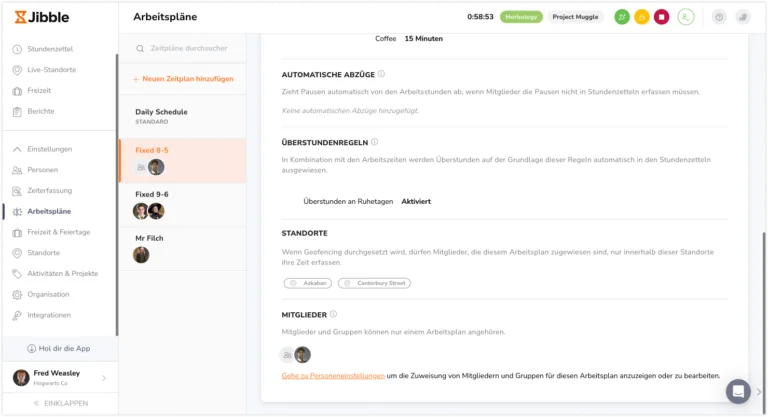Select the Mr Filch schedule

click(183, 249)
